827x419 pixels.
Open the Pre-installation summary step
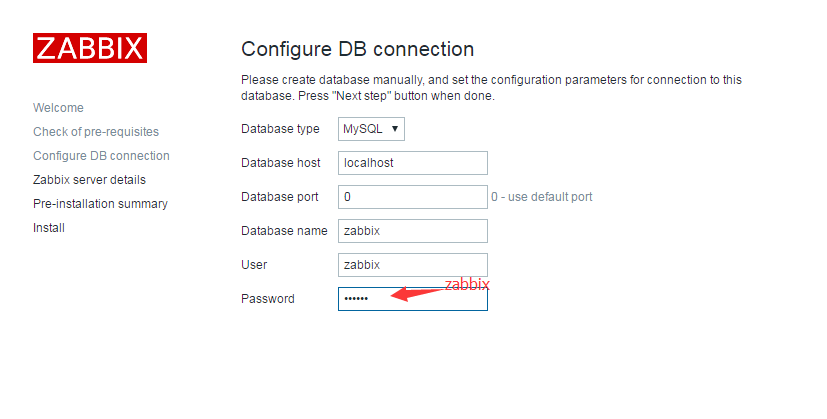point(100,204)
